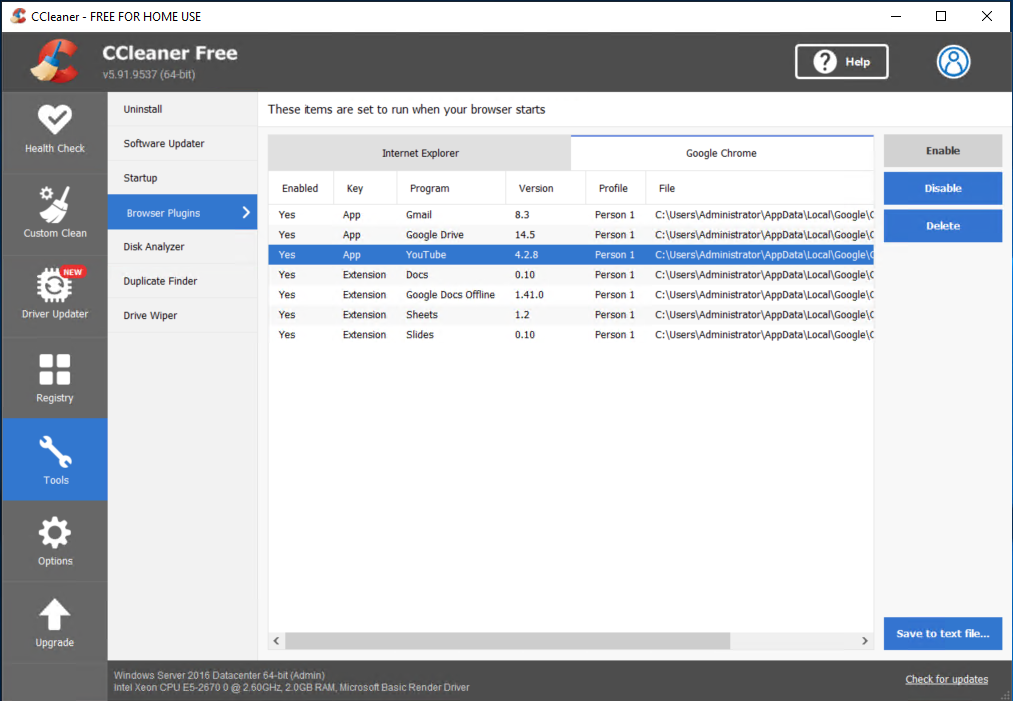Select the Gmail app row
Screen dimensions: 1013x701
pyautogui.click(x=571, y=214)
